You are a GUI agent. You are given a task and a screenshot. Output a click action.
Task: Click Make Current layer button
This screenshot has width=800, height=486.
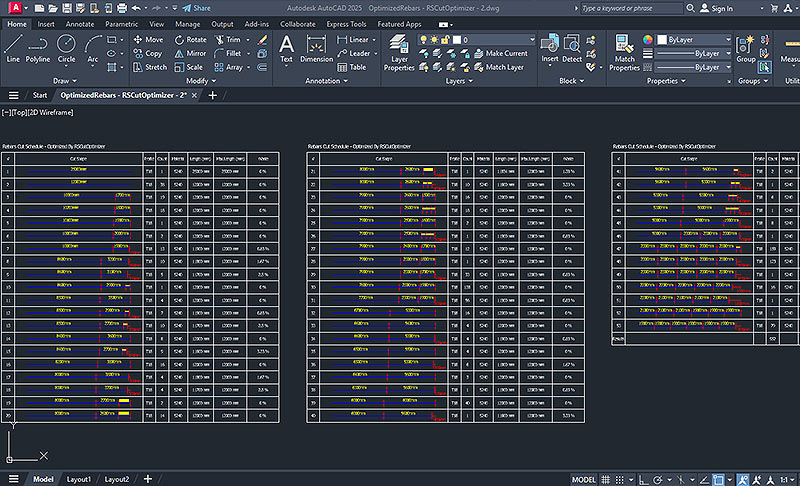[x=501, y=53]
